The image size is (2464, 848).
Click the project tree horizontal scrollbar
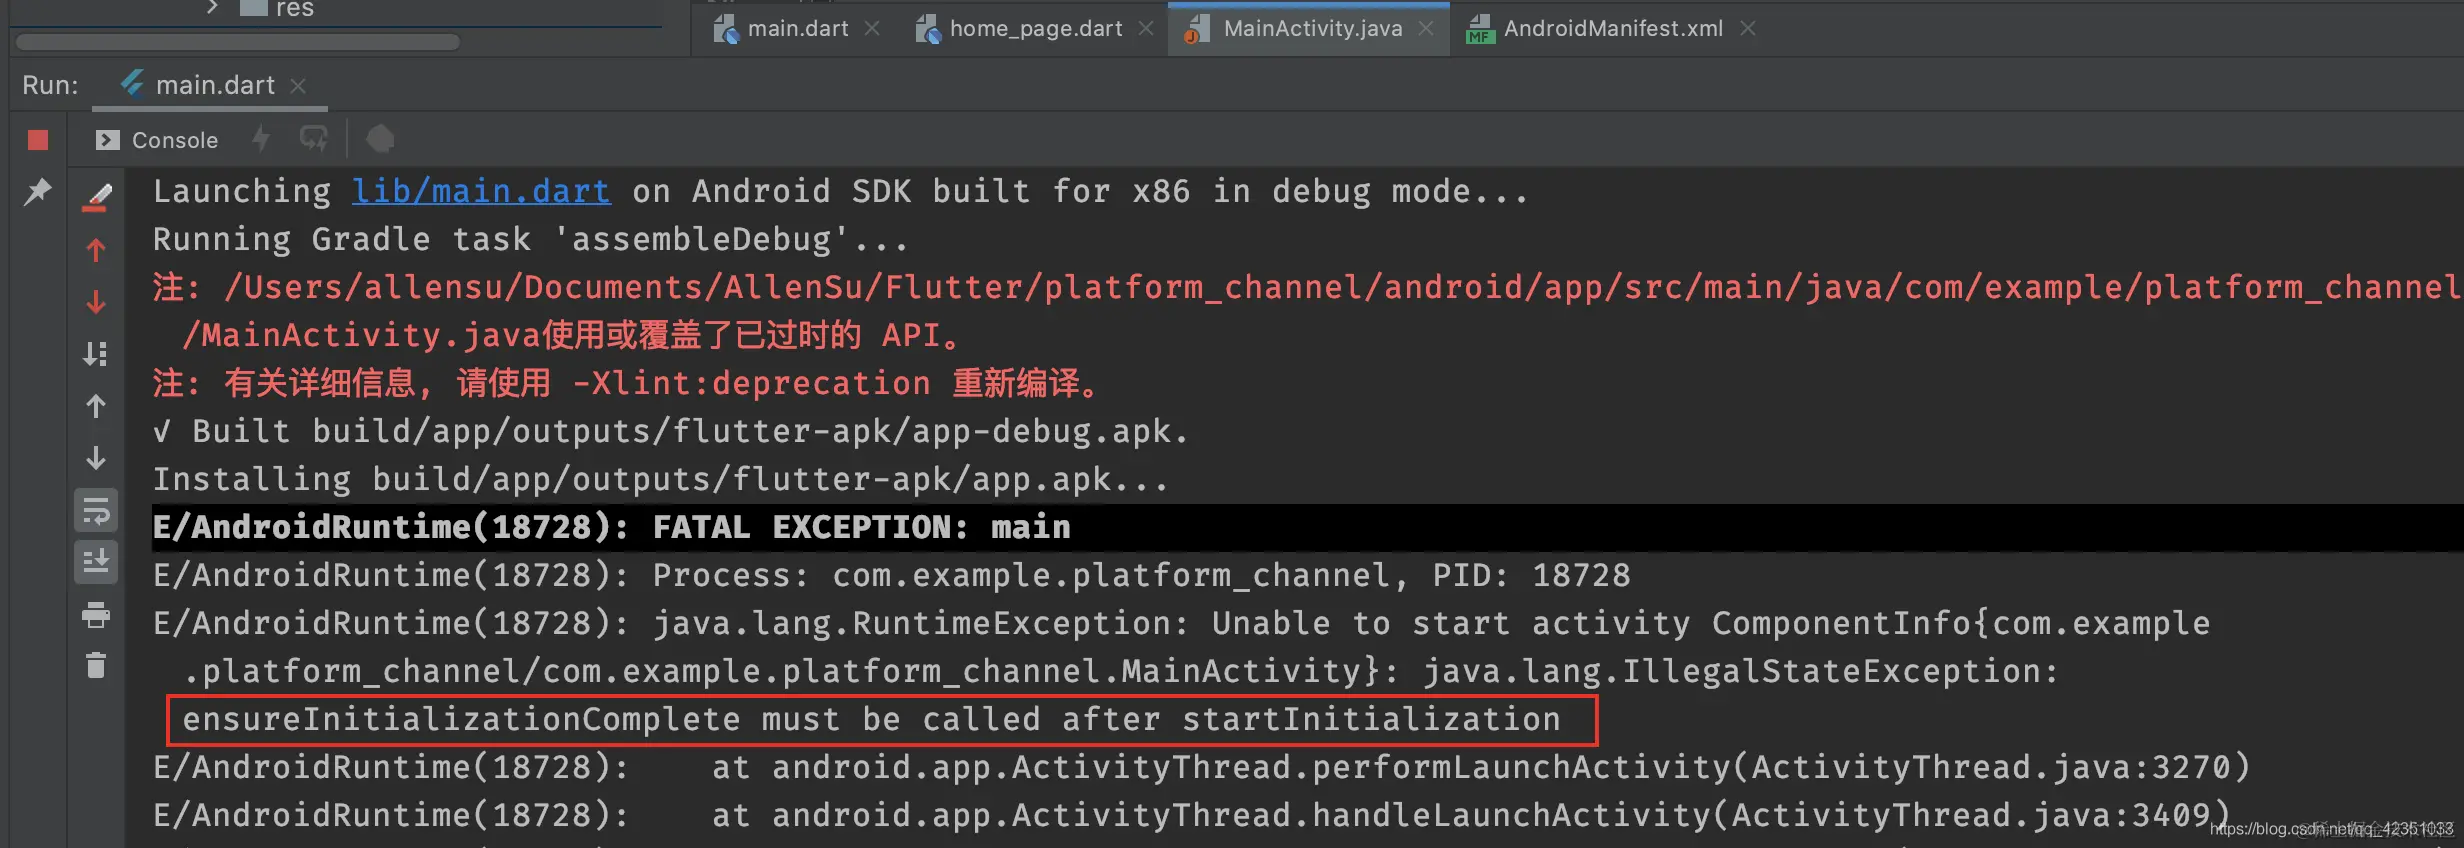coord(238,42)
